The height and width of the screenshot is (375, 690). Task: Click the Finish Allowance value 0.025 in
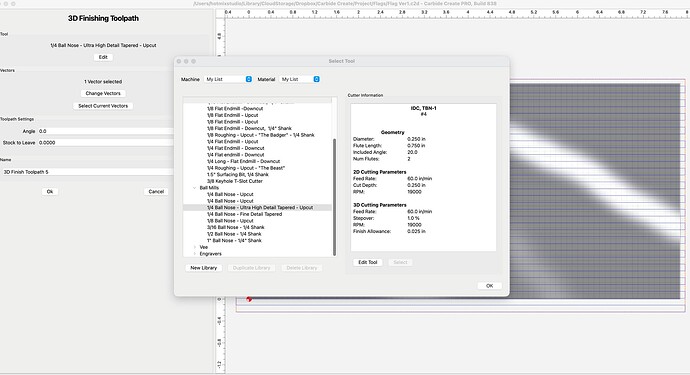point(416,232)
